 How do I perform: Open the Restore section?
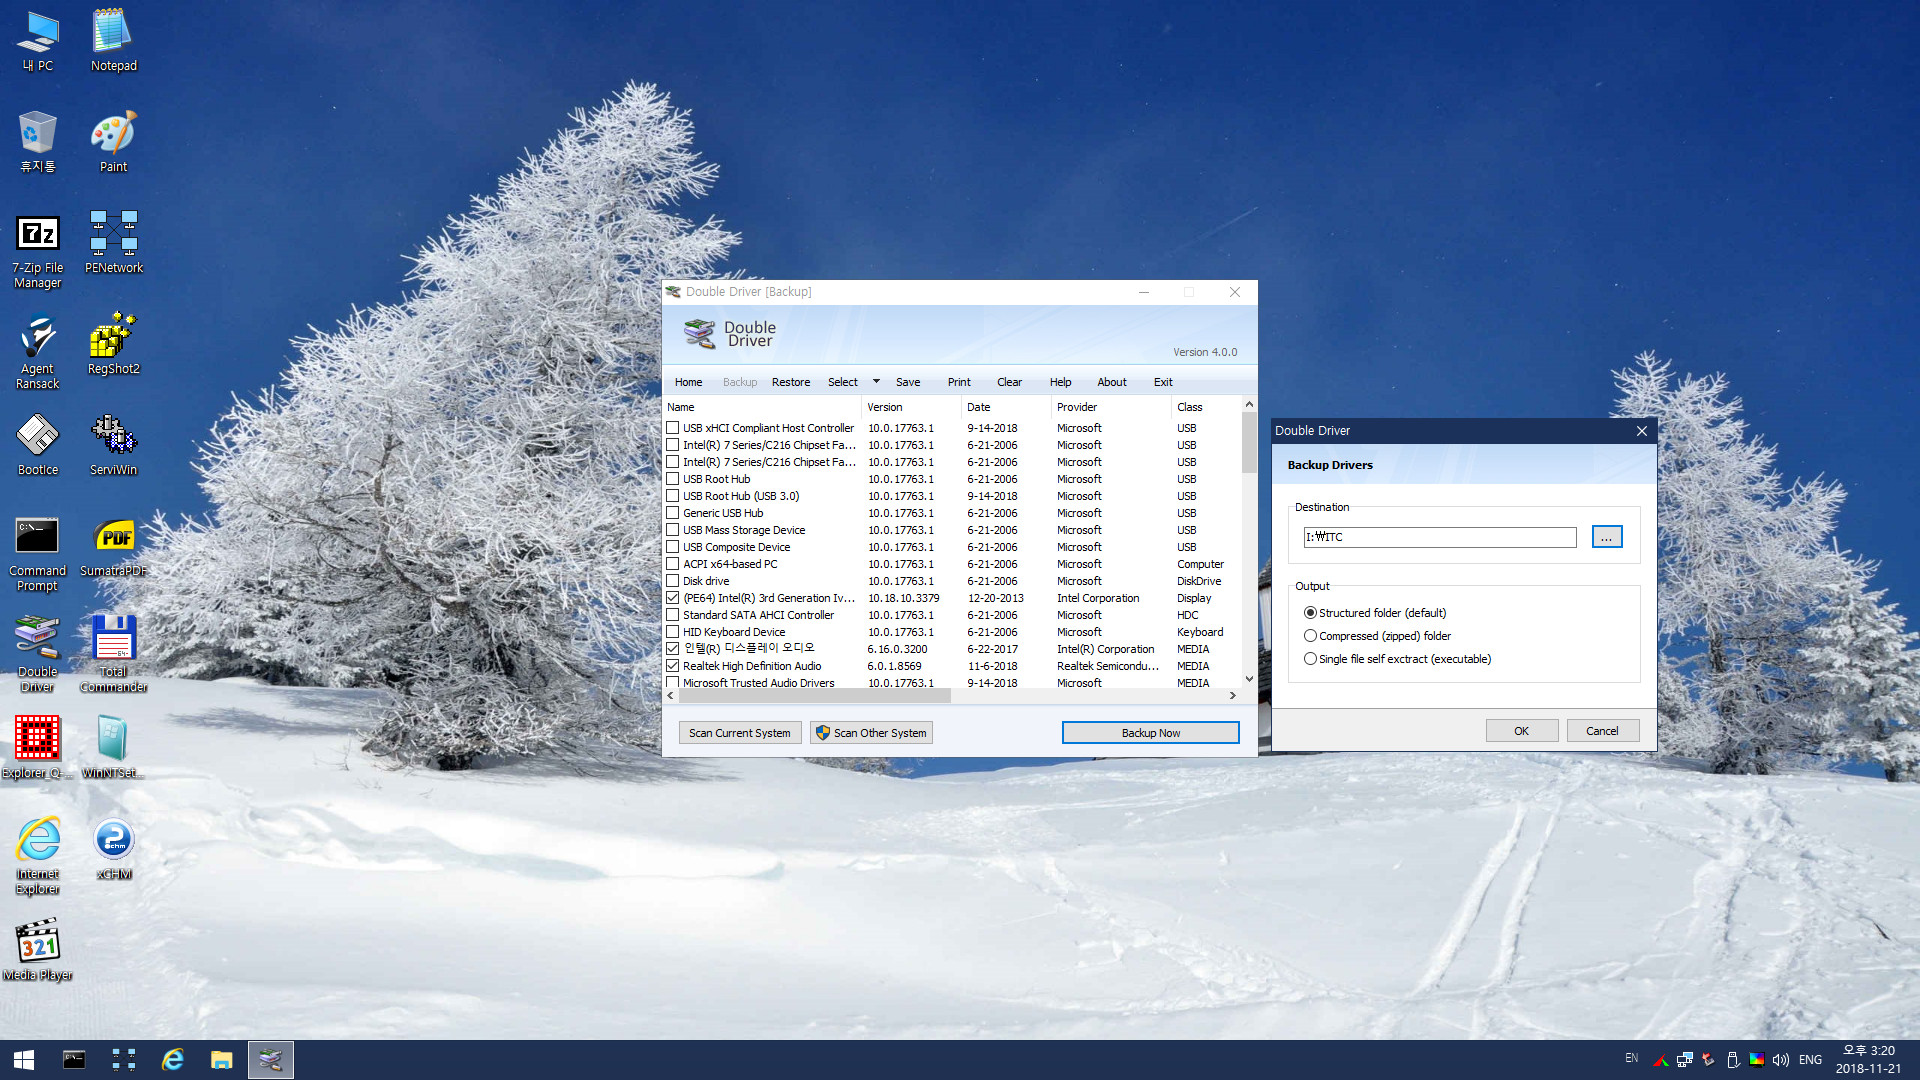click(791, 382)
